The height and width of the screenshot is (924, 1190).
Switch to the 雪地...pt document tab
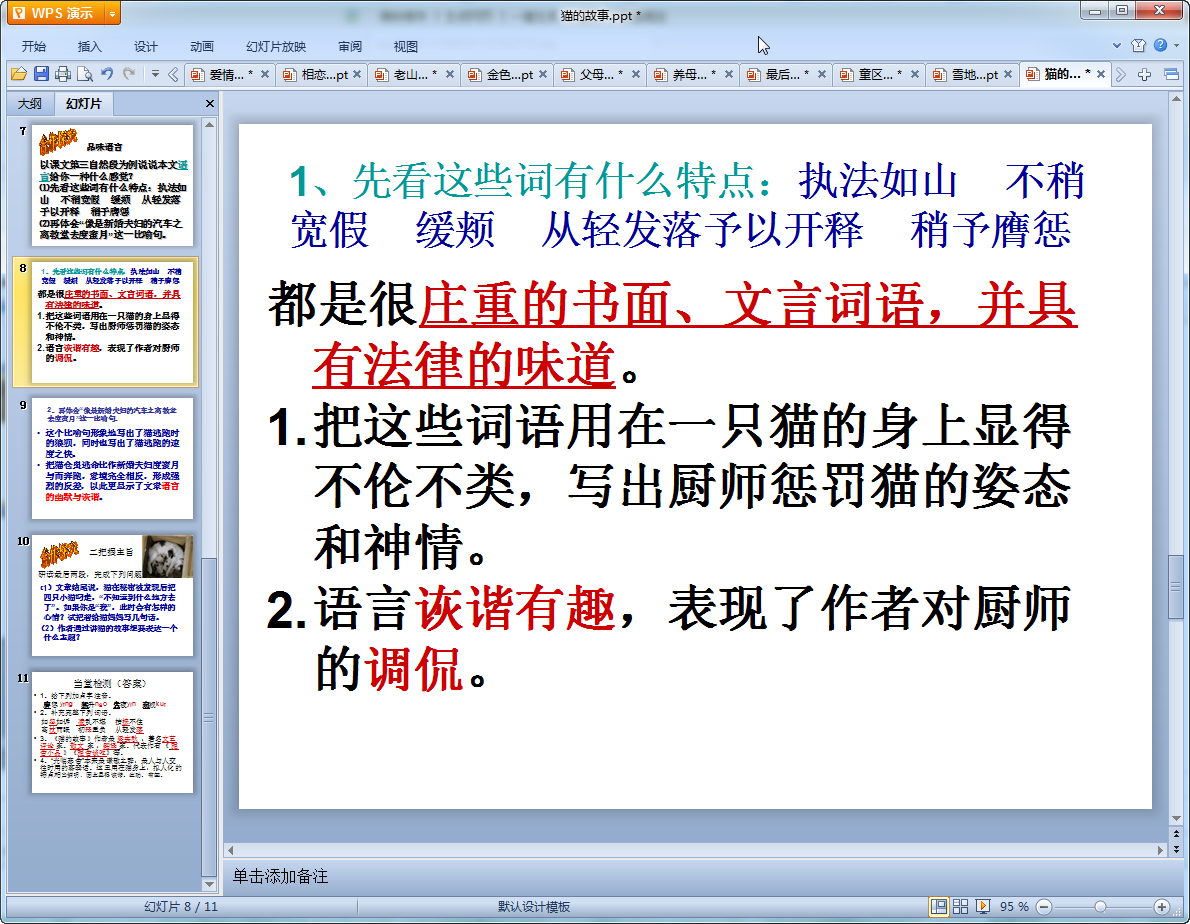[x=973, y=74]
